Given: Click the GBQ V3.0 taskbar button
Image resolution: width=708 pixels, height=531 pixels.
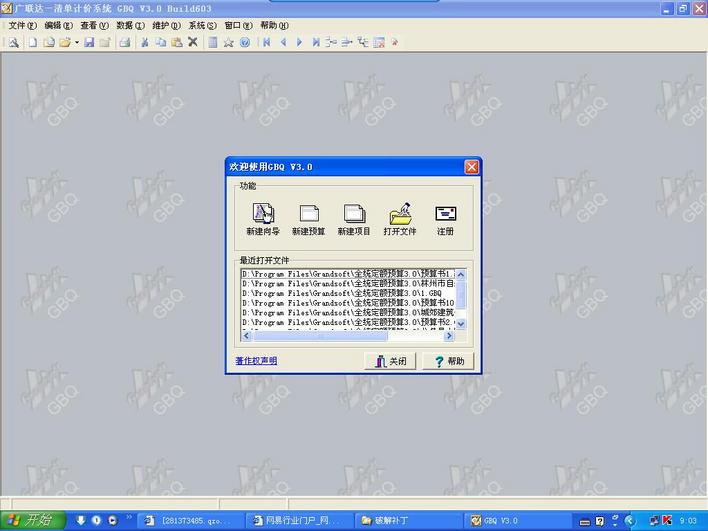Looking at the screenshot, I should 518,521.
